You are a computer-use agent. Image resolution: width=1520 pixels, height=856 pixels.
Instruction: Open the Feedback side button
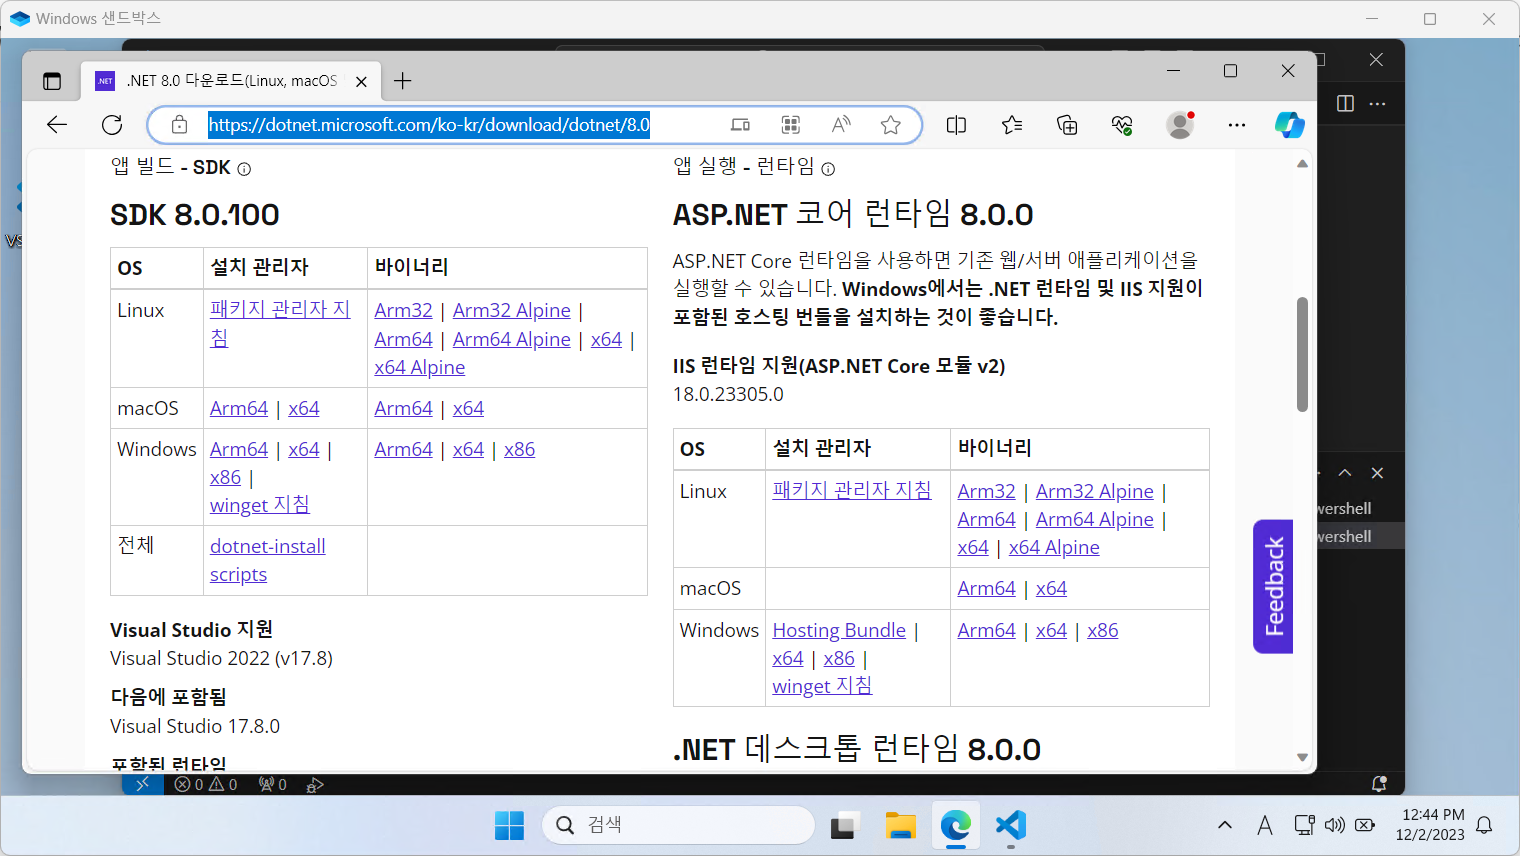(1273, 587)
